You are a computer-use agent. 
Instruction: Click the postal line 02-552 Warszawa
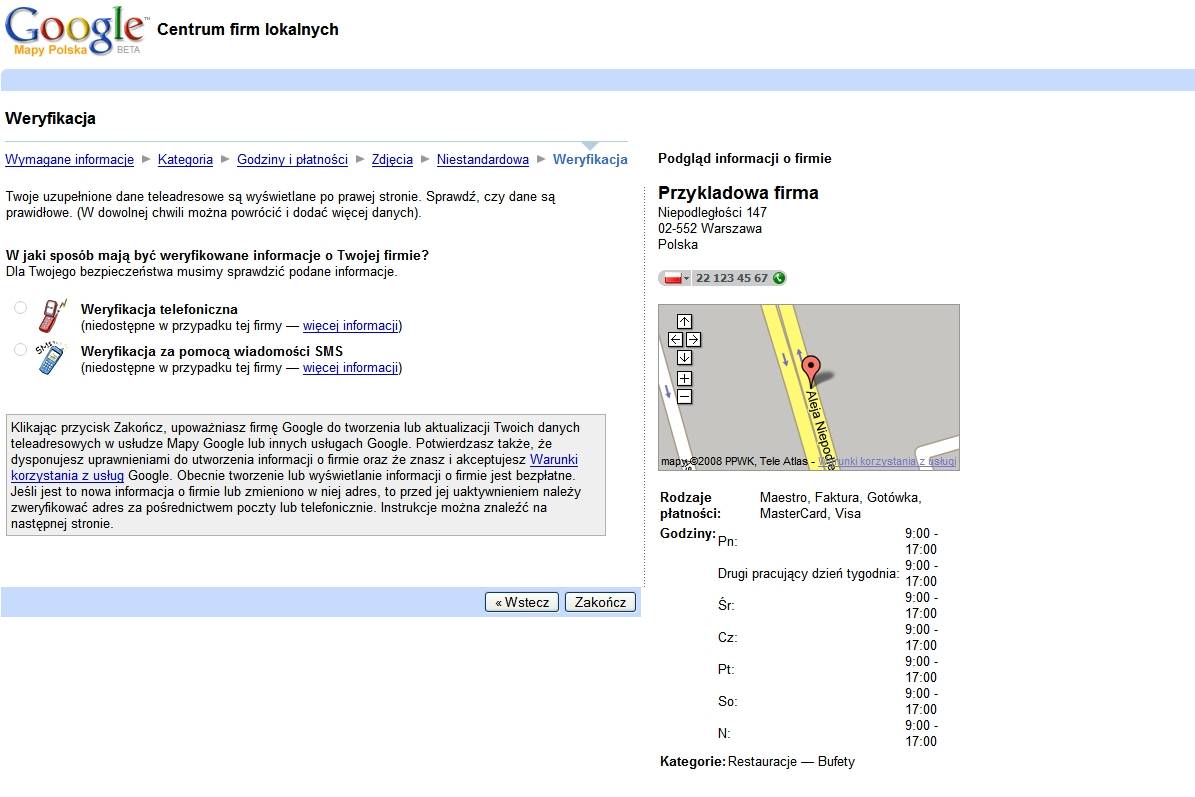tap(710, 229)
